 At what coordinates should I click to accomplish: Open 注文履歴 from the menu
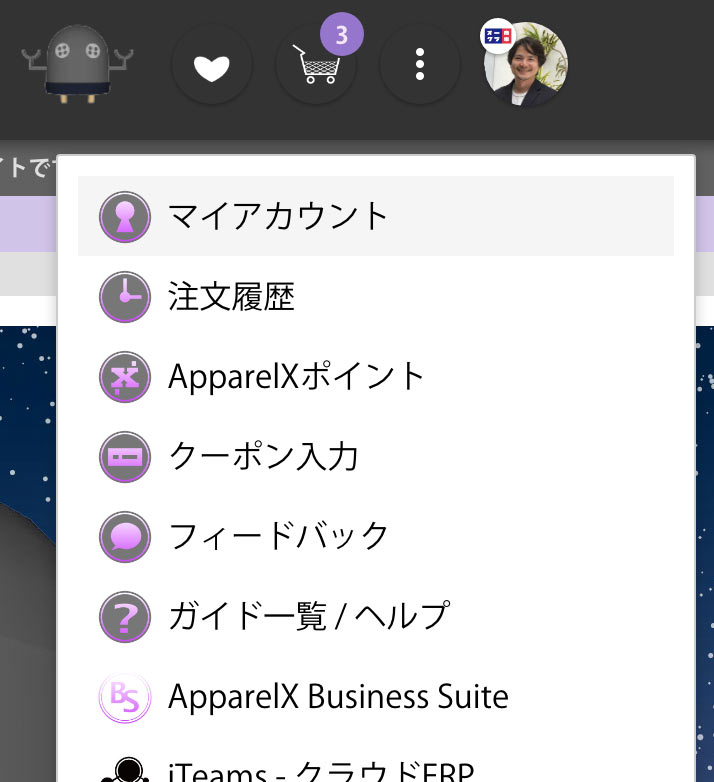point(376,296)
